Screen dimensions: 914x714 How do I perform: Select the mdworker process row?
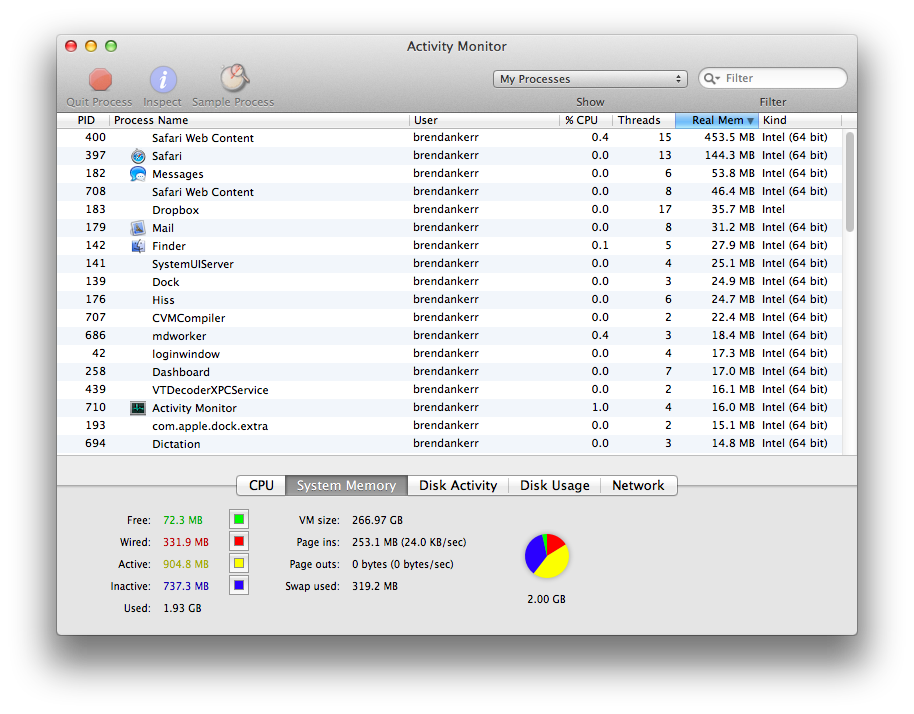click(449, 336)
